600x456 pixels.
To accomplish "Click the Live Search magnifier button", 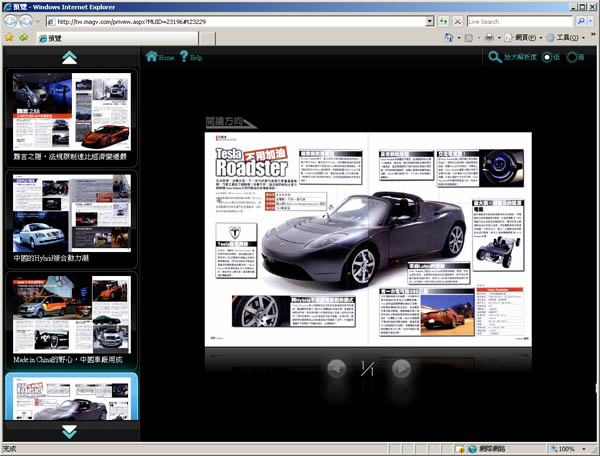I will [581, 21].
